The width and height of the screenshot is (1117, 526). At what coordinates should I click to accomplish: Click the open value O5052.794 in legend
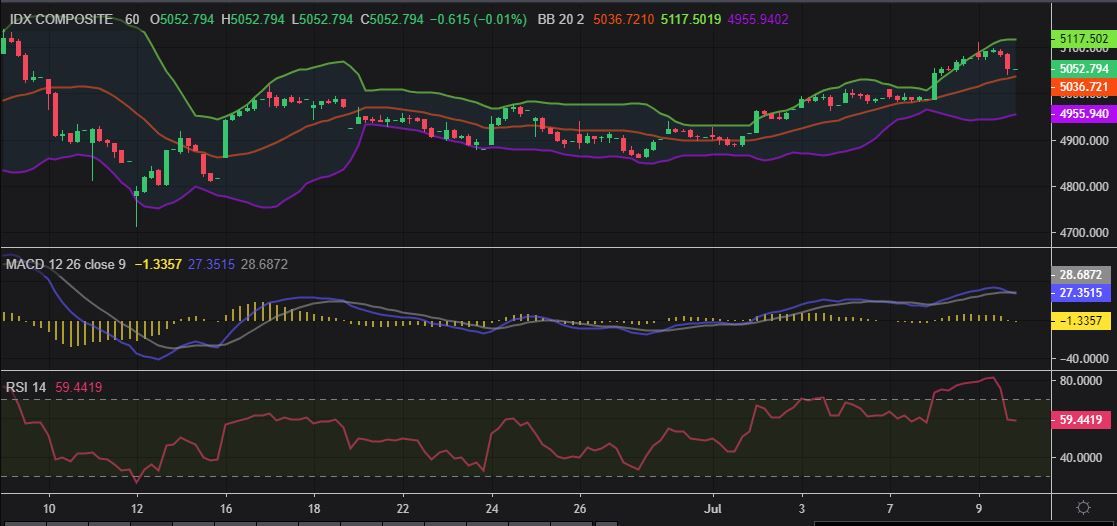(x=182, y=20)
